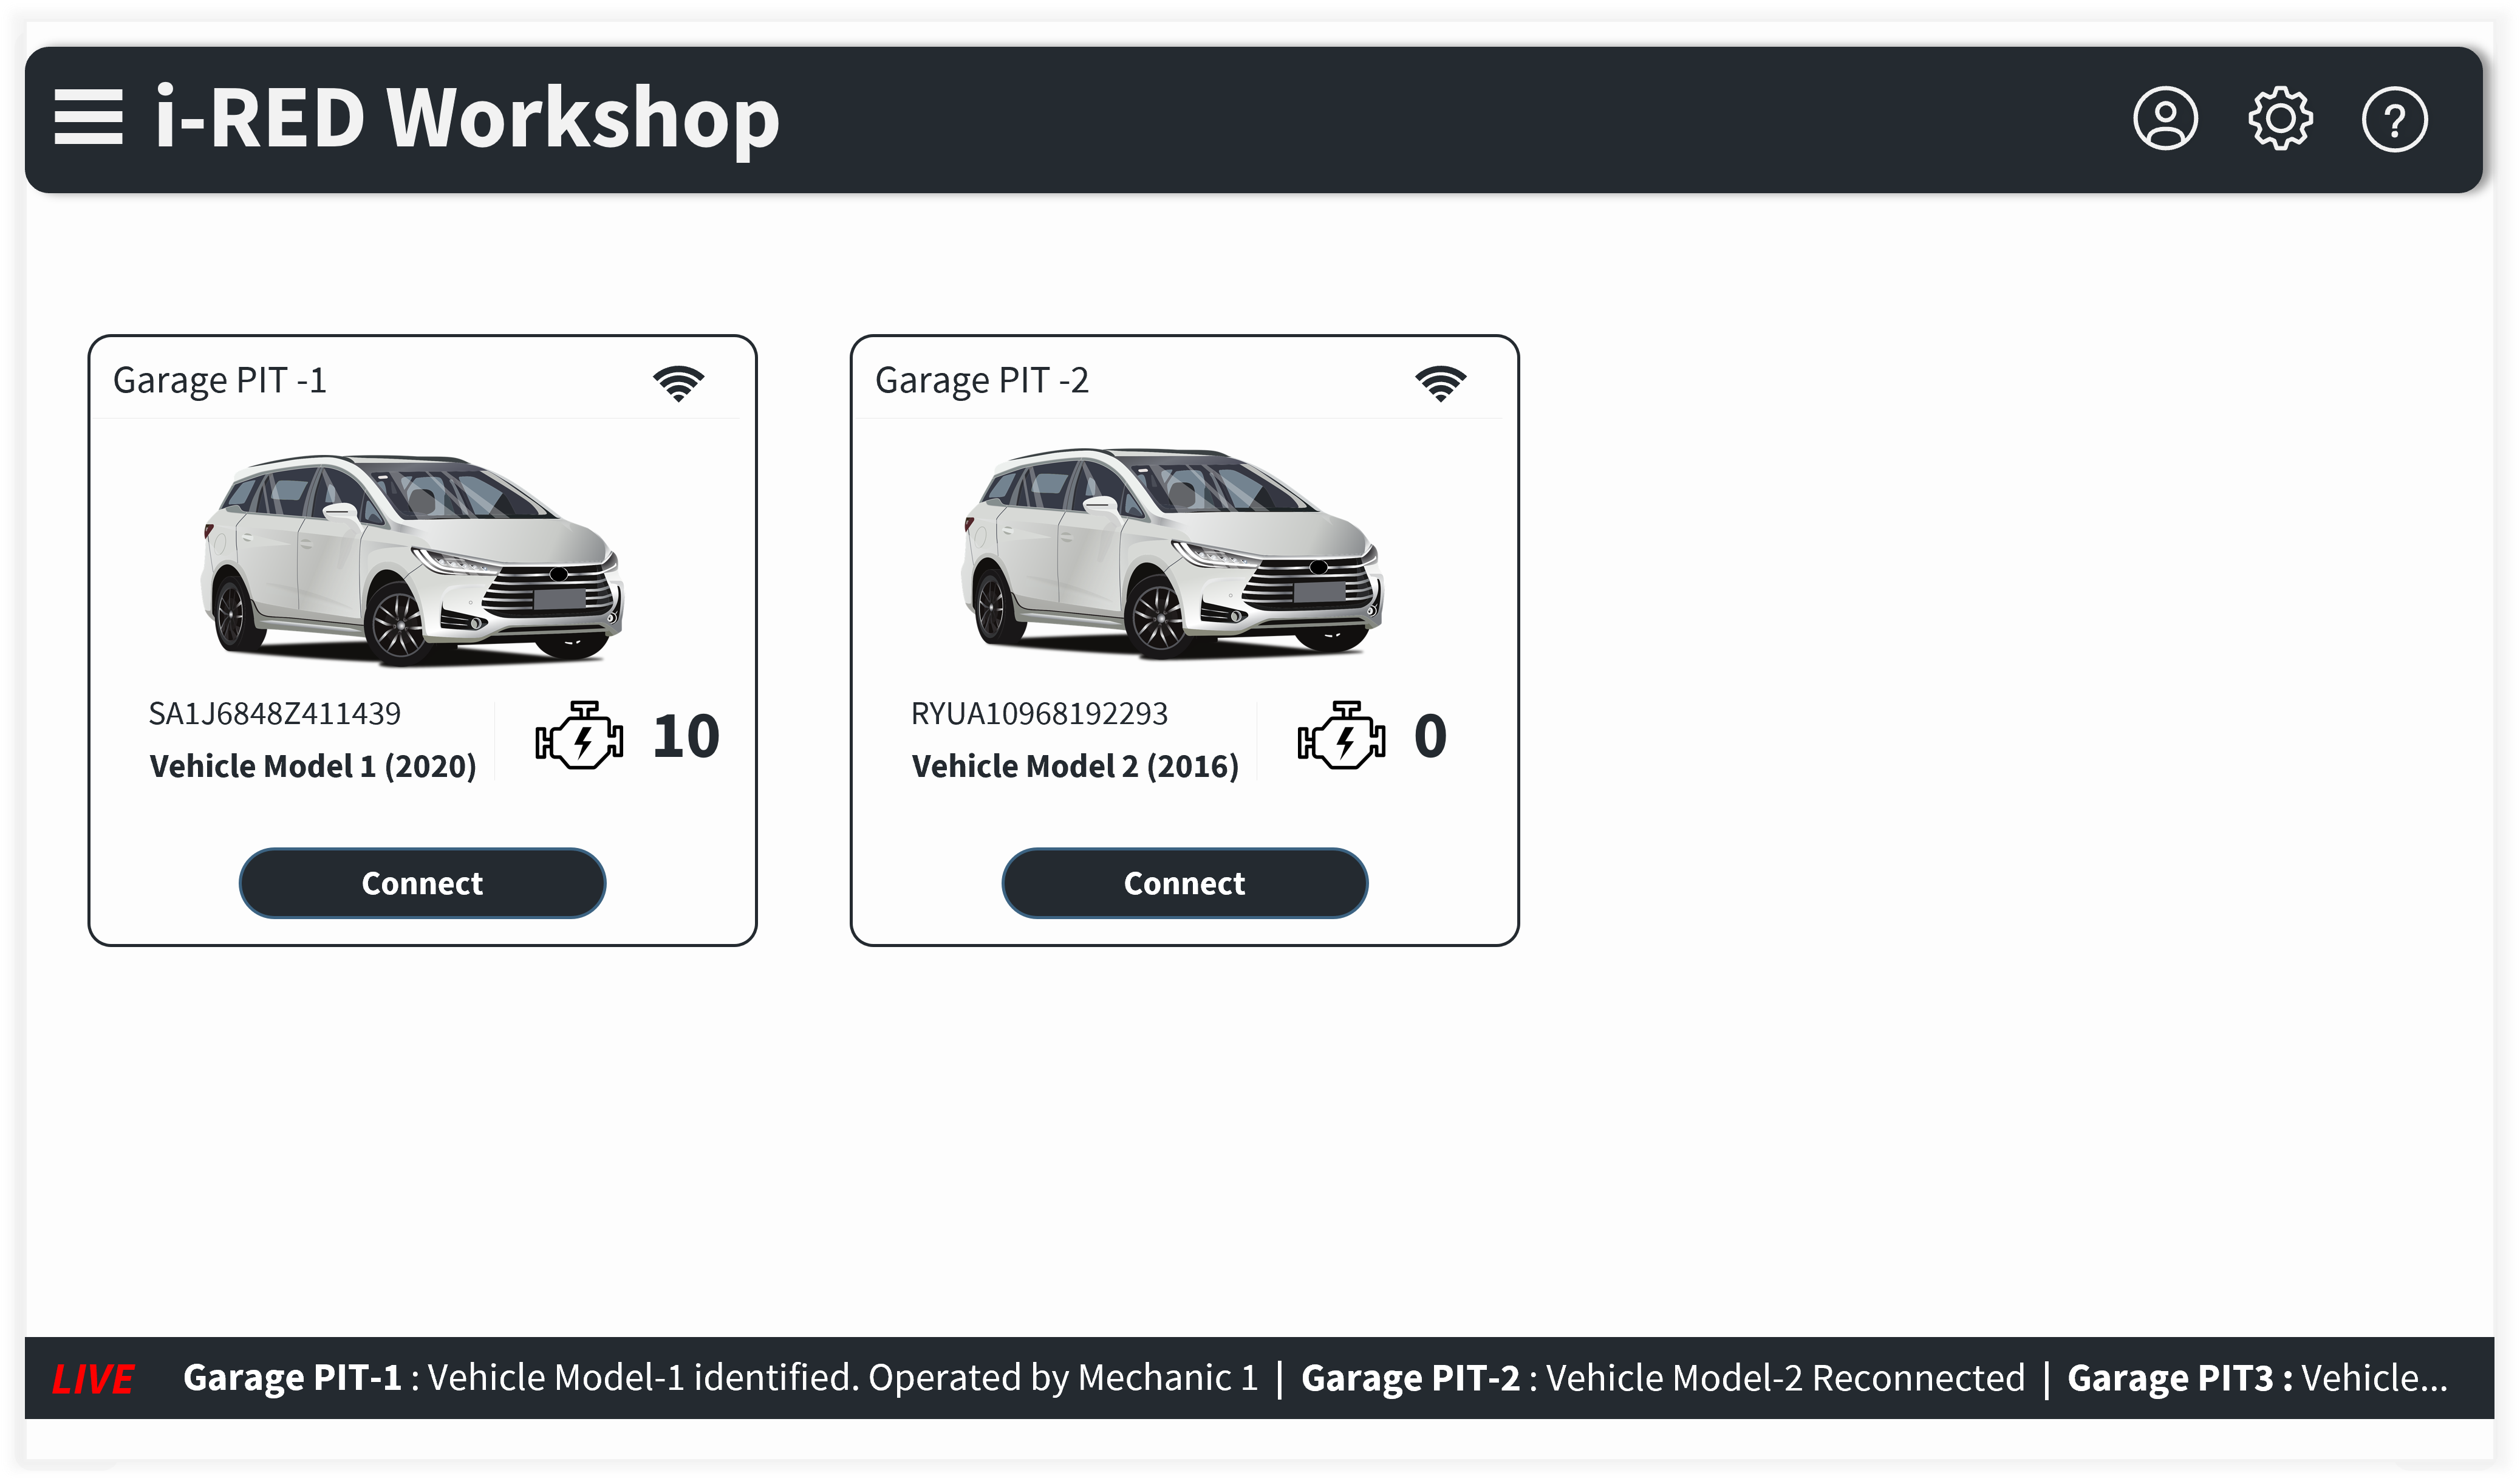Image resolution: width=2520 pixels, height=1481 pixels.
Task: Click the red LIVE indicator
Action: tap(92, 1379)
